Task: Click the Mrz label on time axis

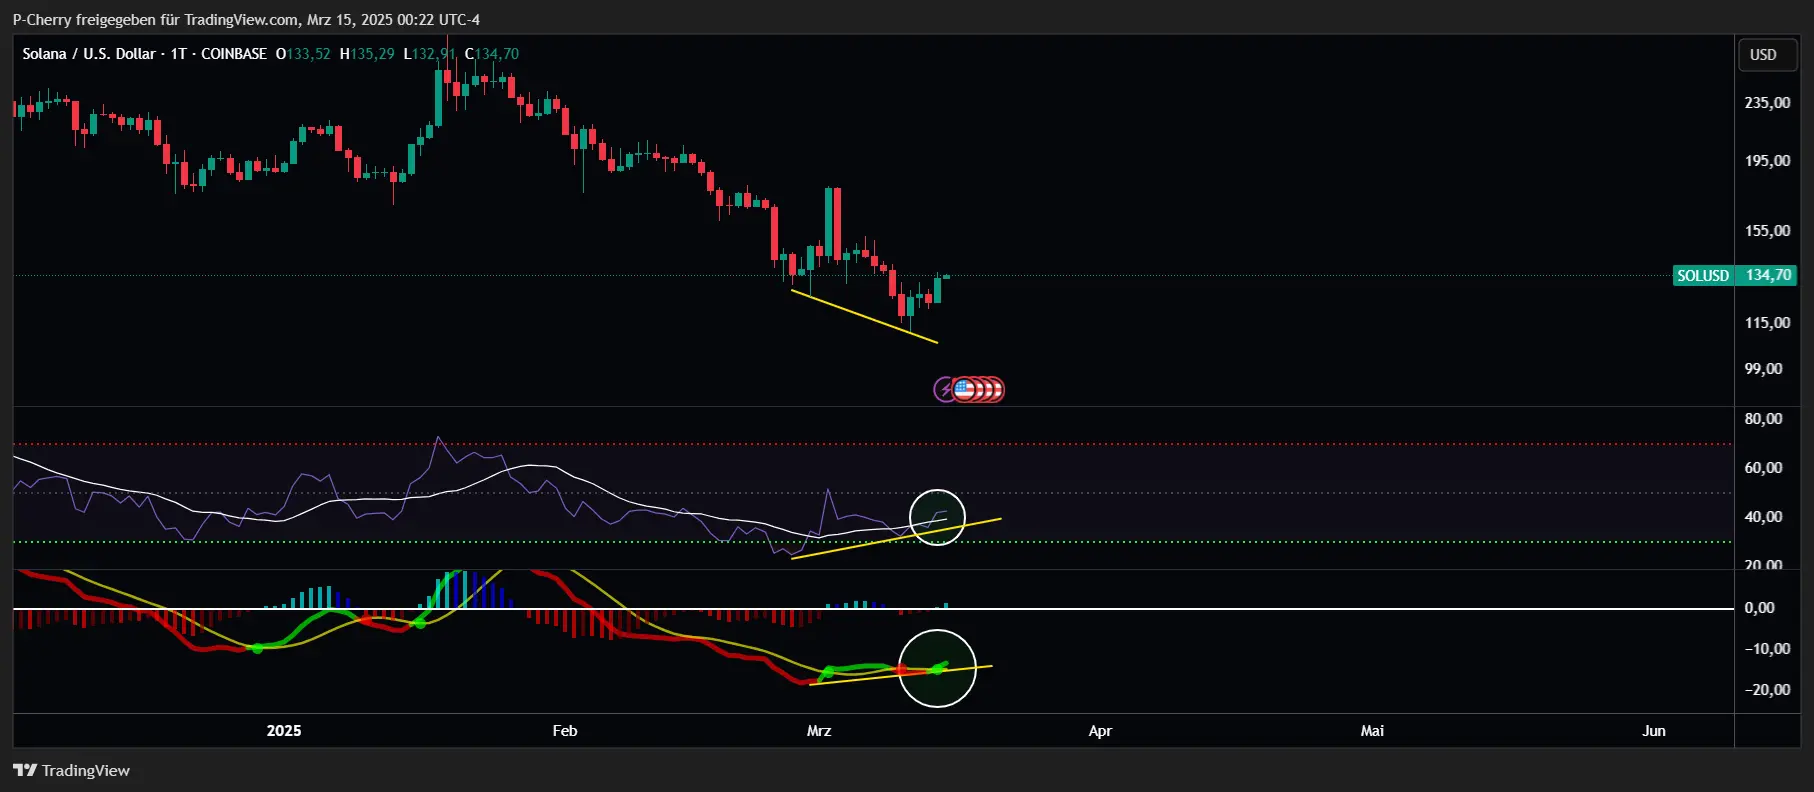Action: pyautogui.click(x=819, y=731)
